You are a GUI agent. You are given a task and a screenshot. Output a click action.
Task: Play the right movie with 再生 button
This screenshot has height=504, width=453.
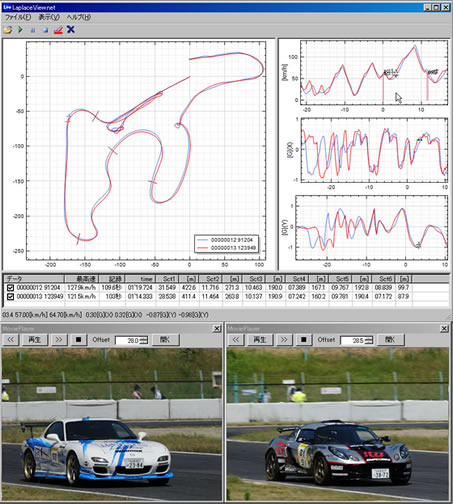260,340
